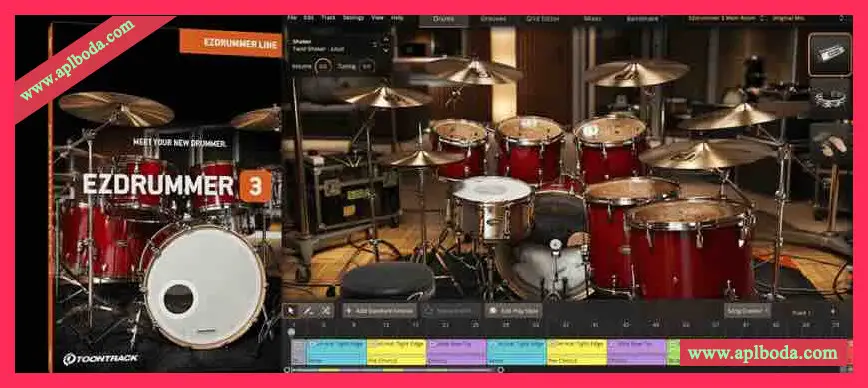Open the EZdrummer 3 Main Room preset dropdown
The height and width of the screenshot is (388, 868).
point(726,19)
